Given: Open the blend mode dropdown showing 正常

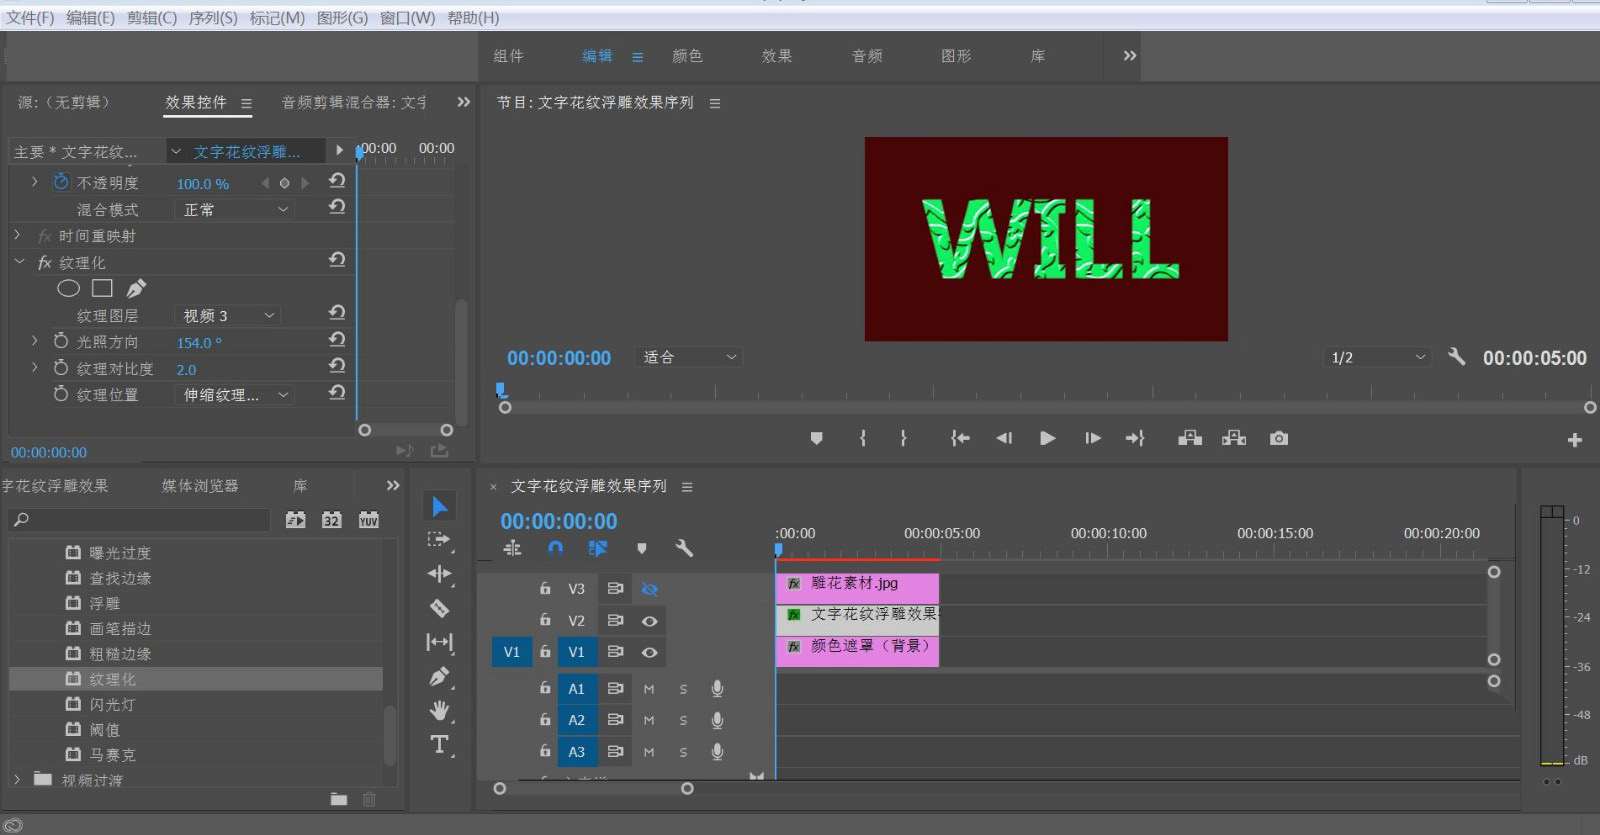Looking at the screenshot, I should 234,210.
